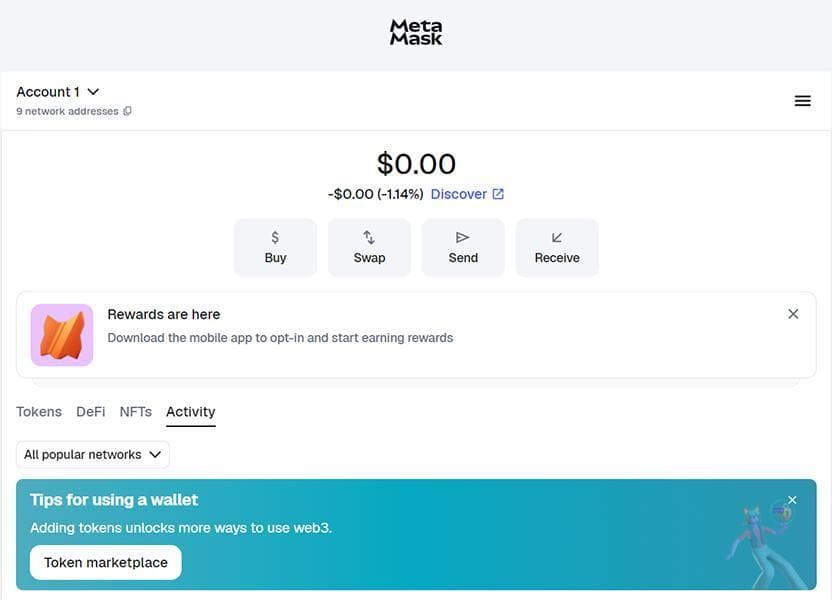
Task: Click the Buy dollar icon
Action: click(275, 237)
